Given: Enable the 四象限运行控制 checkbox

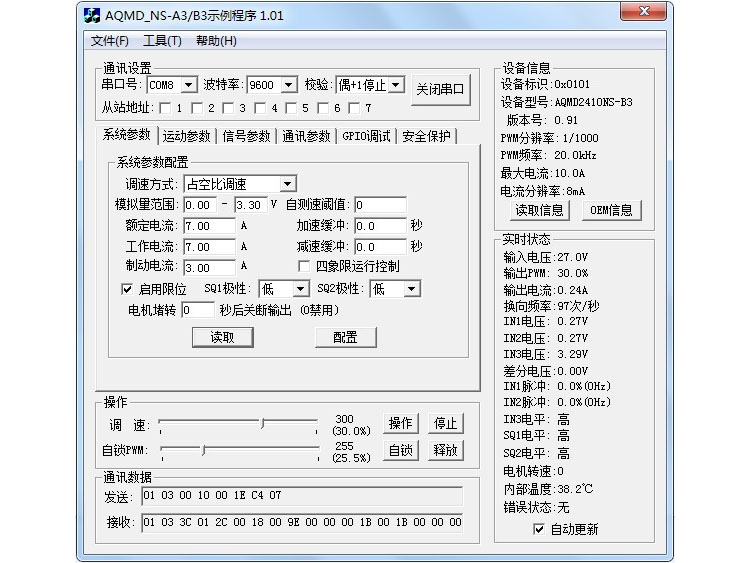Looking at the screenshot, I should [305, 267].
